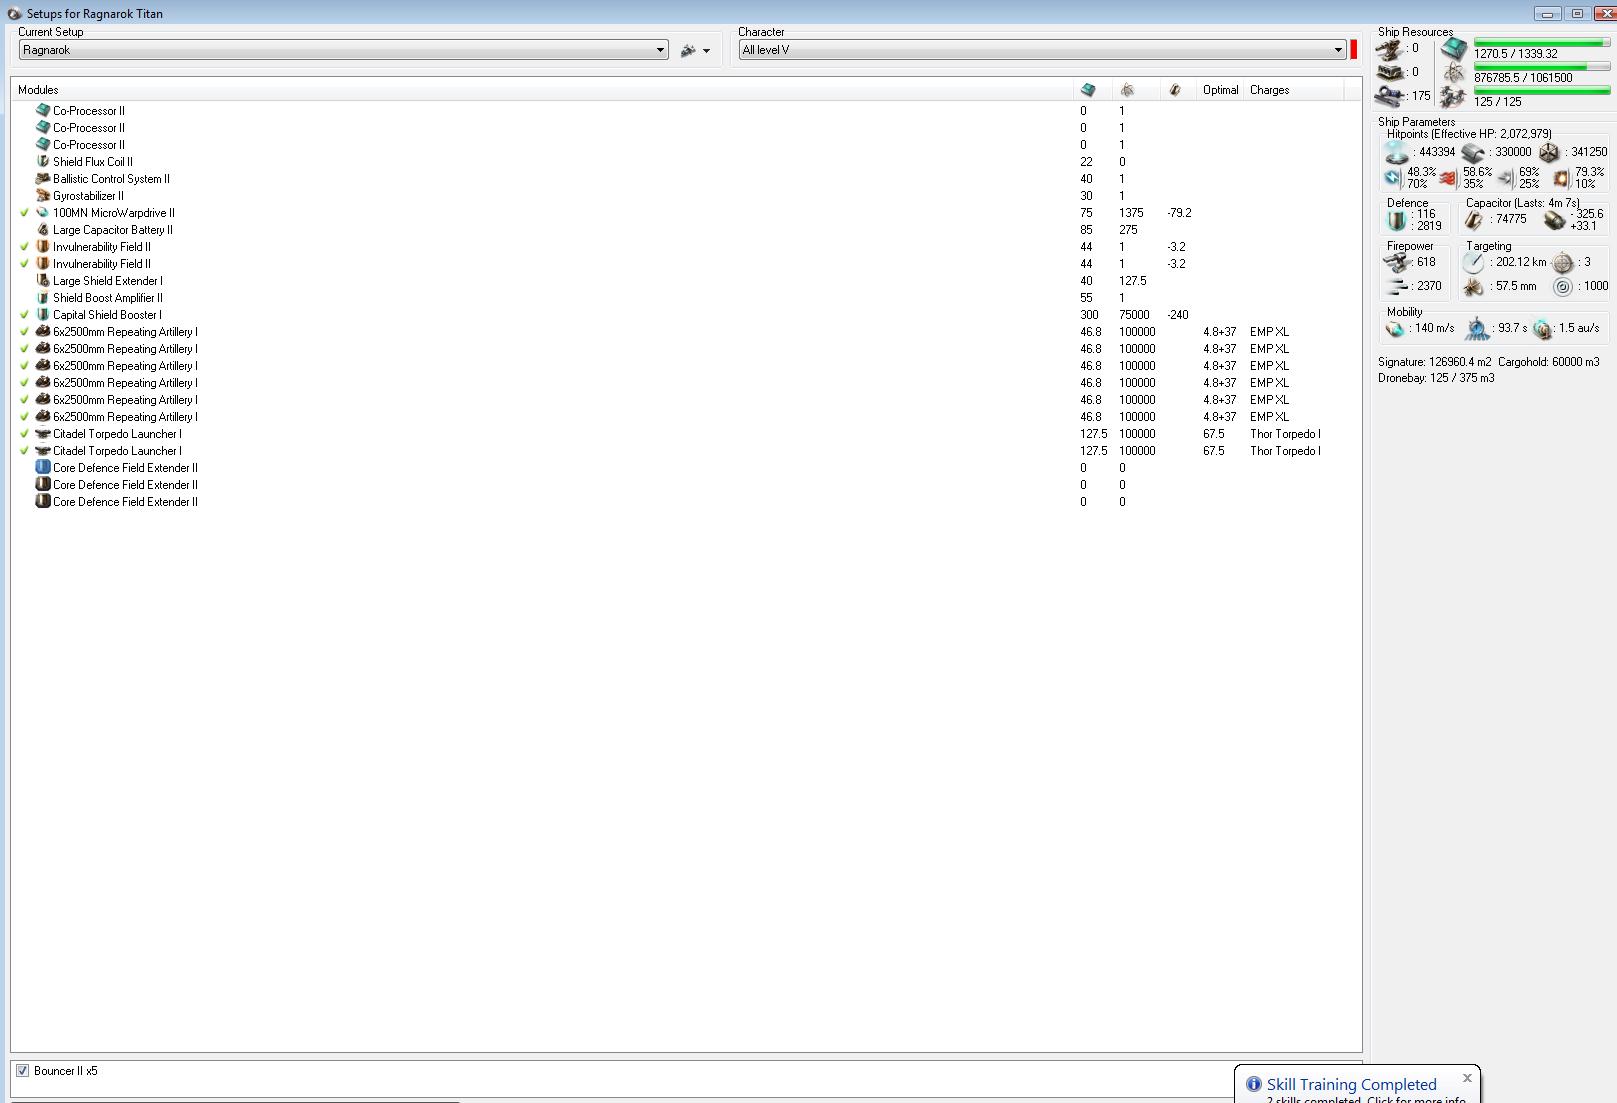This screenshot has height=1103, width=1617.
Task: Toggle active state of Capital Shield Booster I
Action: (25, 315)
